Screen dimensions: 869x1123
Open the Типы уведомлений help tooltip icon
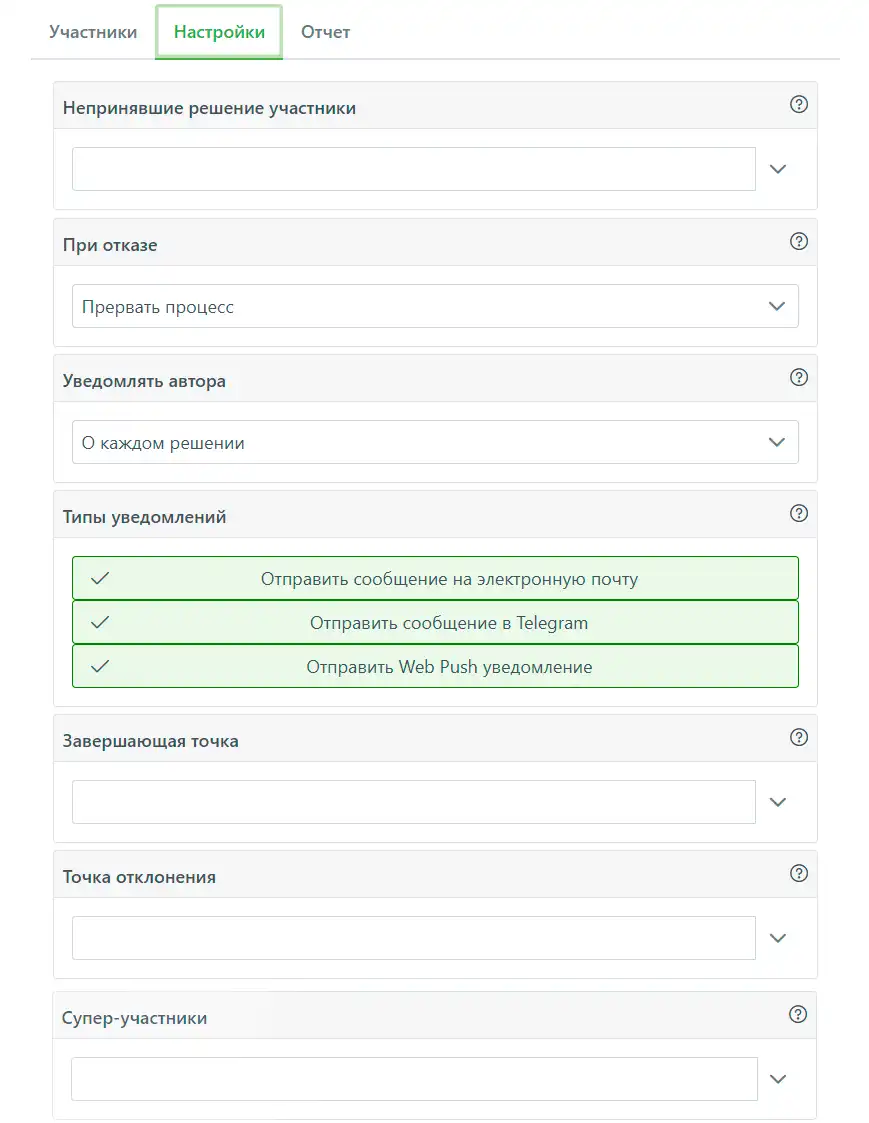click(799, 514)
